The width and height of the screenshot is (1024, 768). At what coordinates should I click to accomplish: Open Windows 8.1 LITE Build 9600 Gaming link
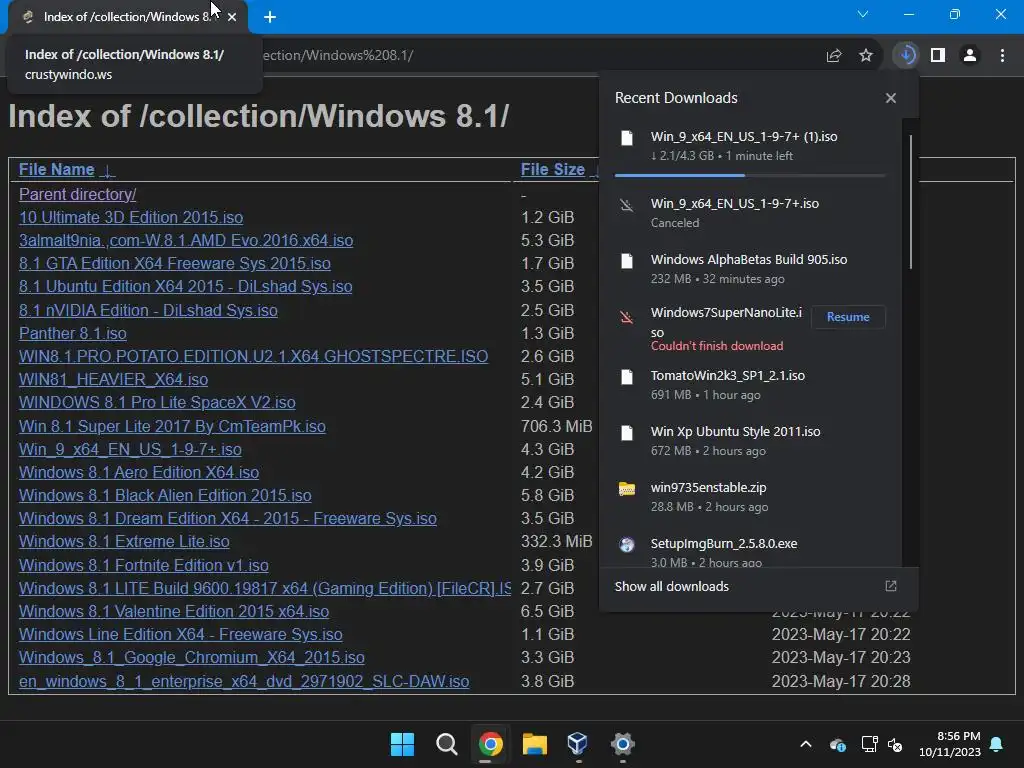point(265,588)
